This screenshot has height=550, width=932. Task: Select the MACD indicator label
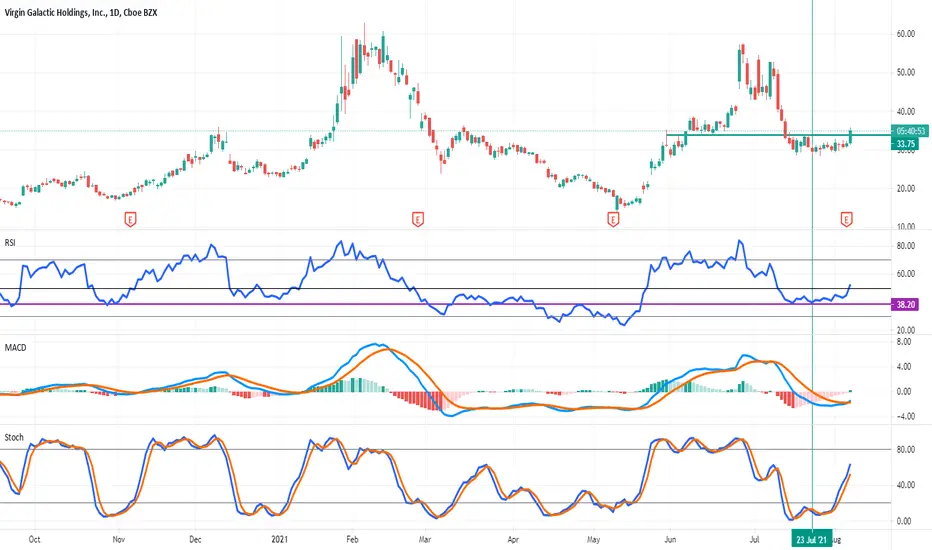(15, 348)
